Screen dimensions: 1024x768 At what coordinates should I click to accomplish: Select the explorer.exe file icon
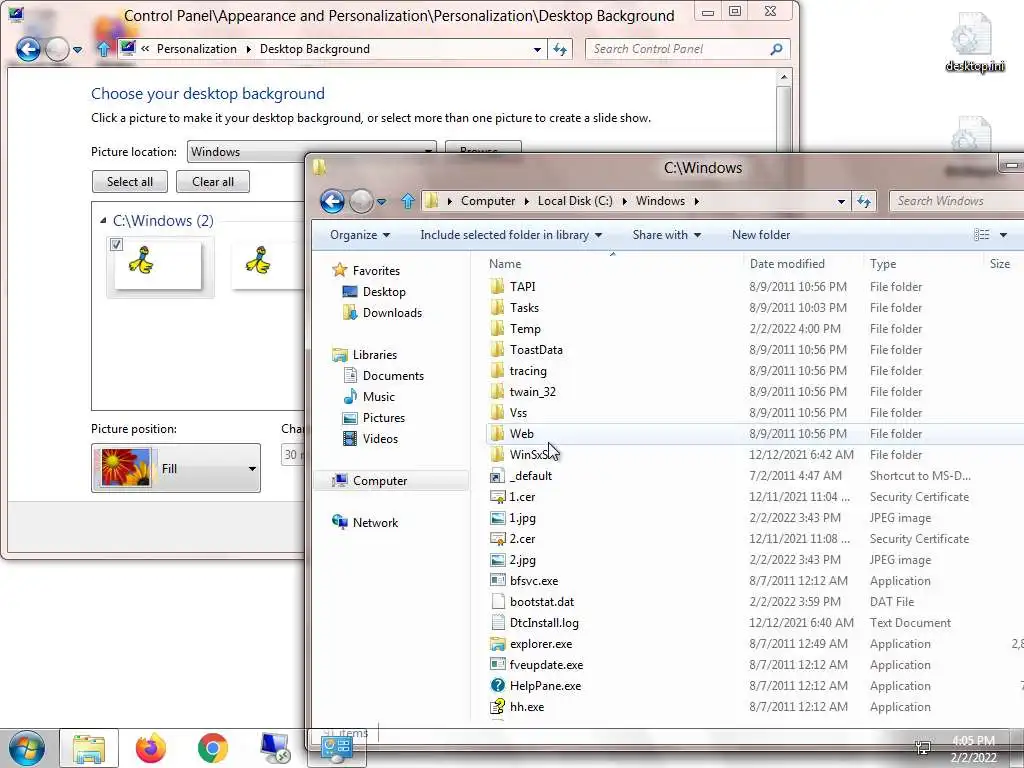498,644
